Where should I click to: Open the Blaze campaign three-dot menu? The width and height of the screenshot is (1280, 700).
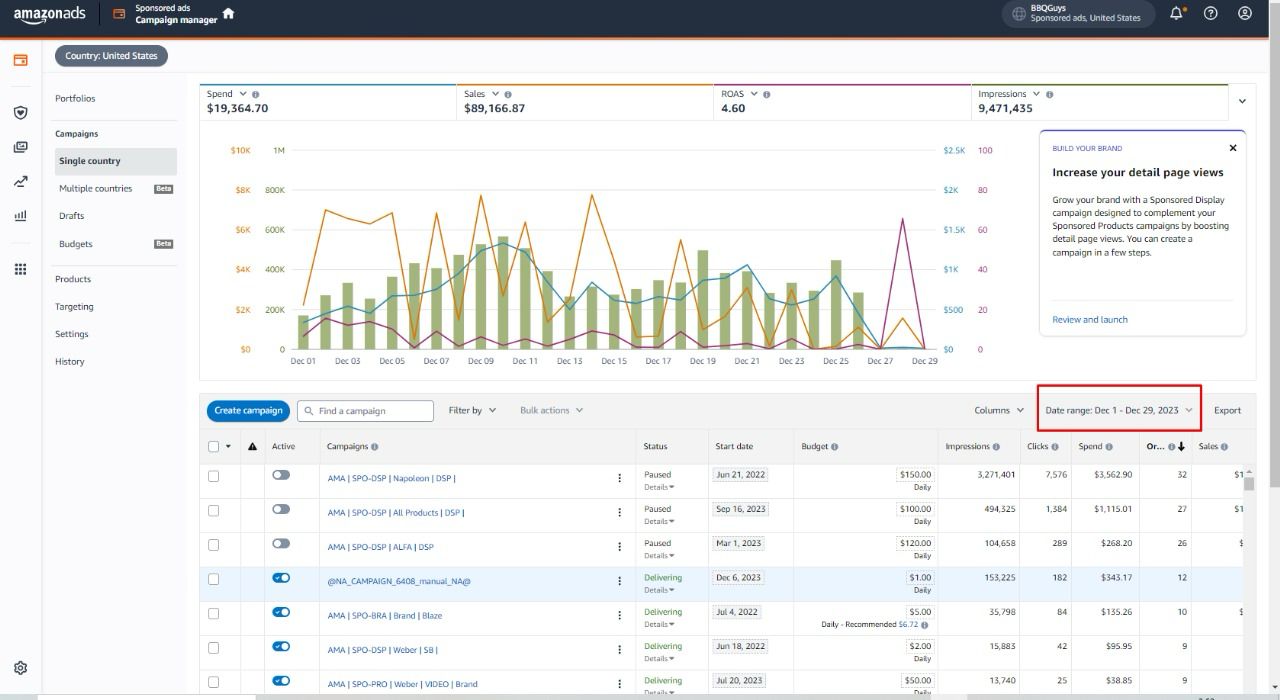click(620, 615)
